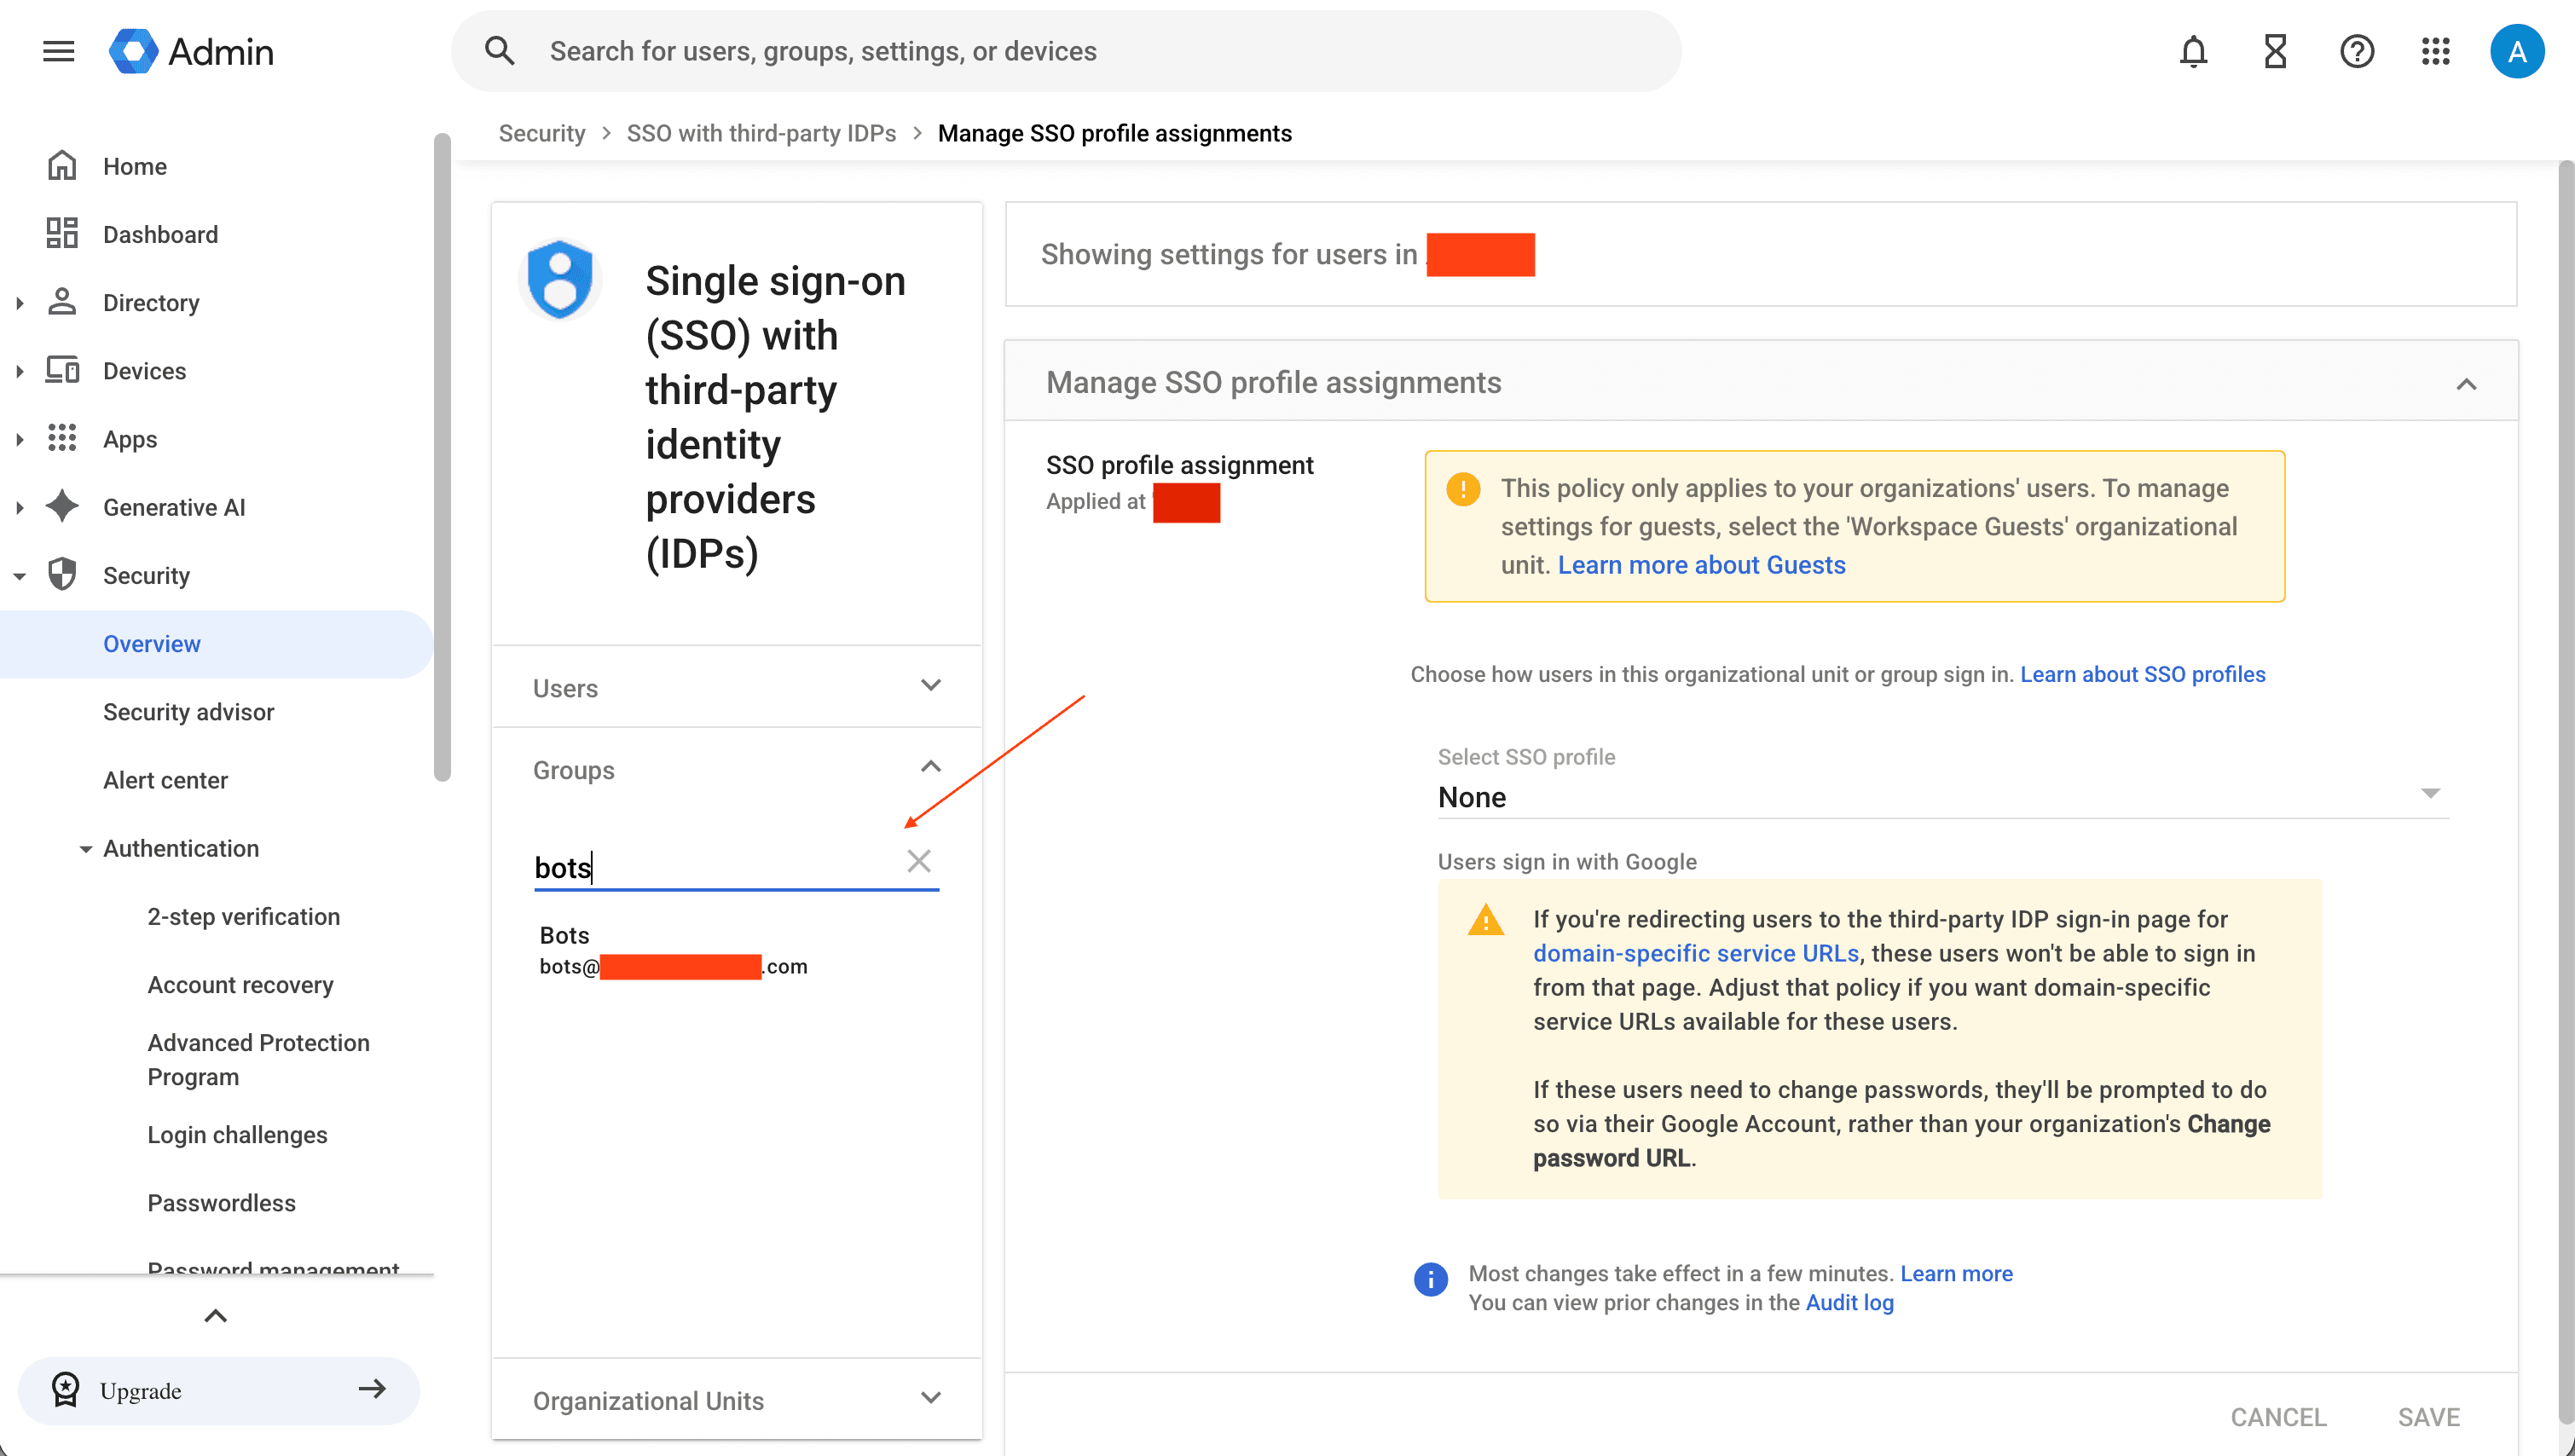Select Overview in Security menu

tap(216, 644)
